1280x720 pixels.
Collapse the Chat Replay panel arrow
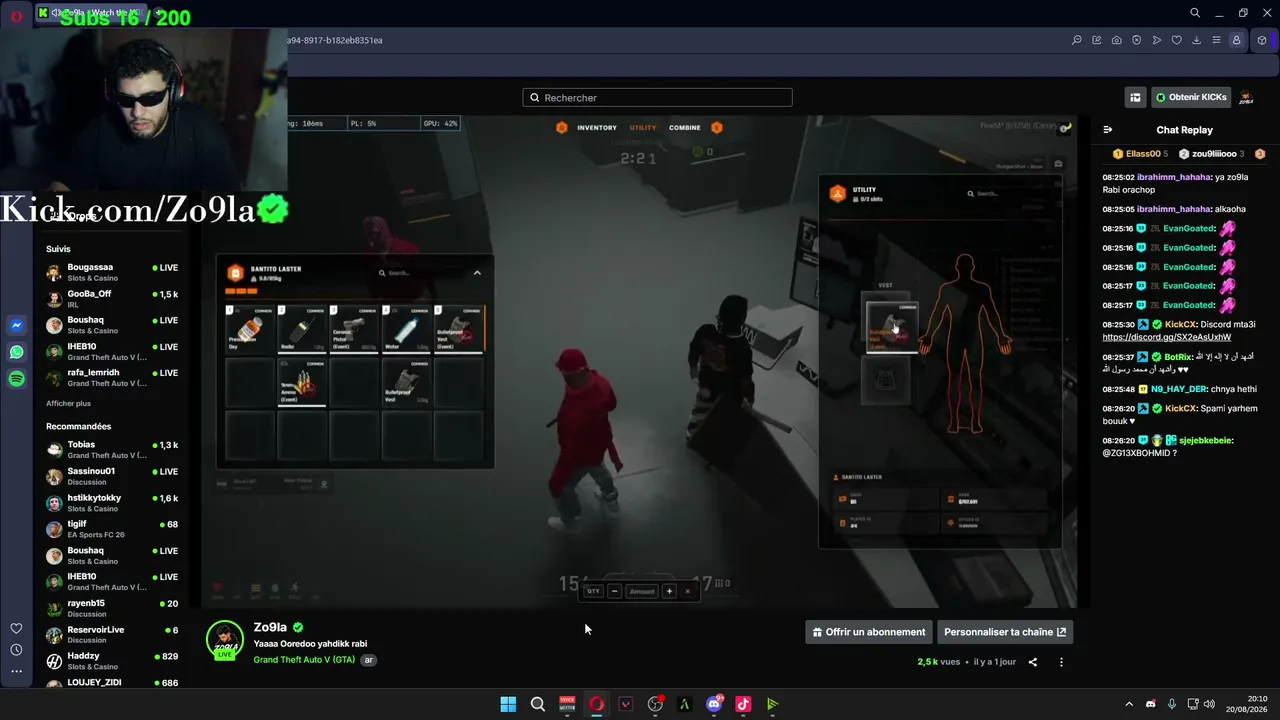click(1108, 130)
